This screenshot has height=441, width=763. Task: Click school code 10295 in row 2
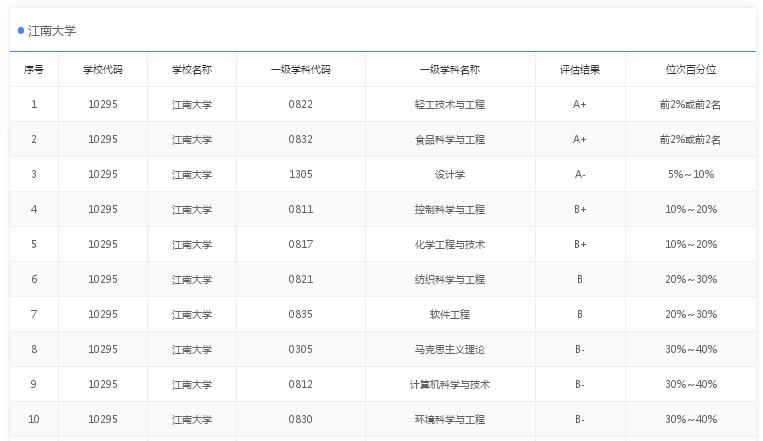coord(103,139)
